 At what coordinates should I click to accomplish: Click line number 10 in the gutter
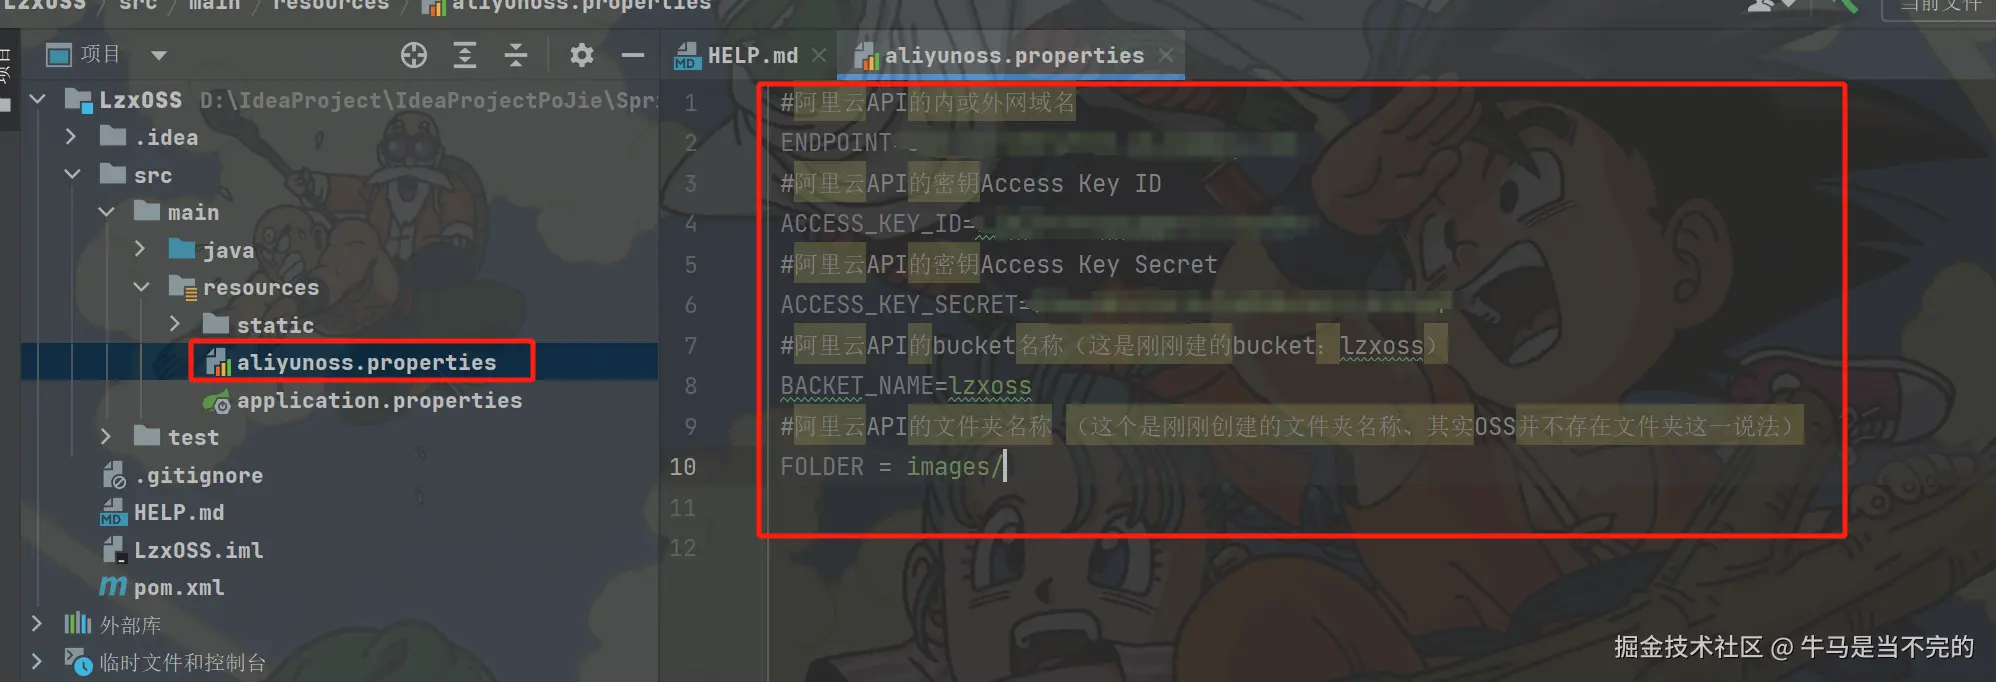tap(683, 467)
